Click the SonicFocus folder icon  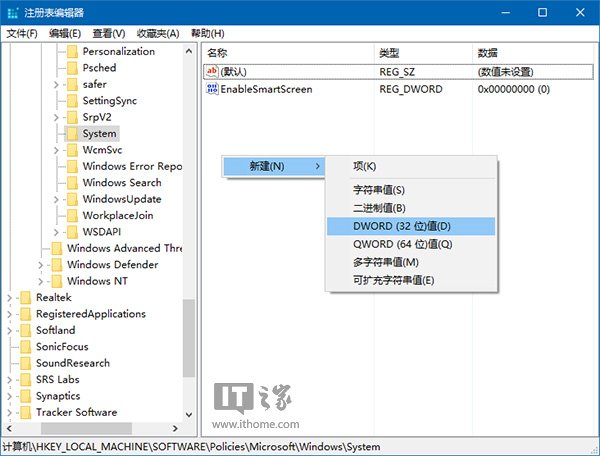click(x=26, y=347)
